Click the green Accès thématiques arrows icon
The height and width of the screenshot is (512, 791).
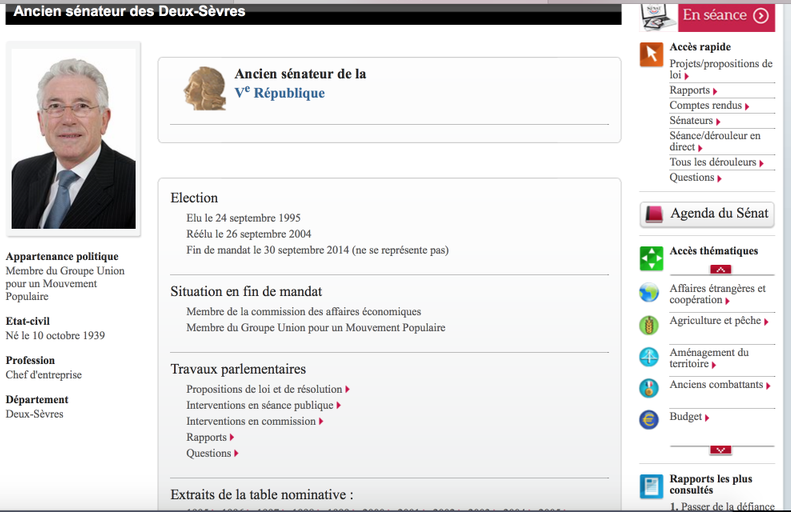coord(651,258)
